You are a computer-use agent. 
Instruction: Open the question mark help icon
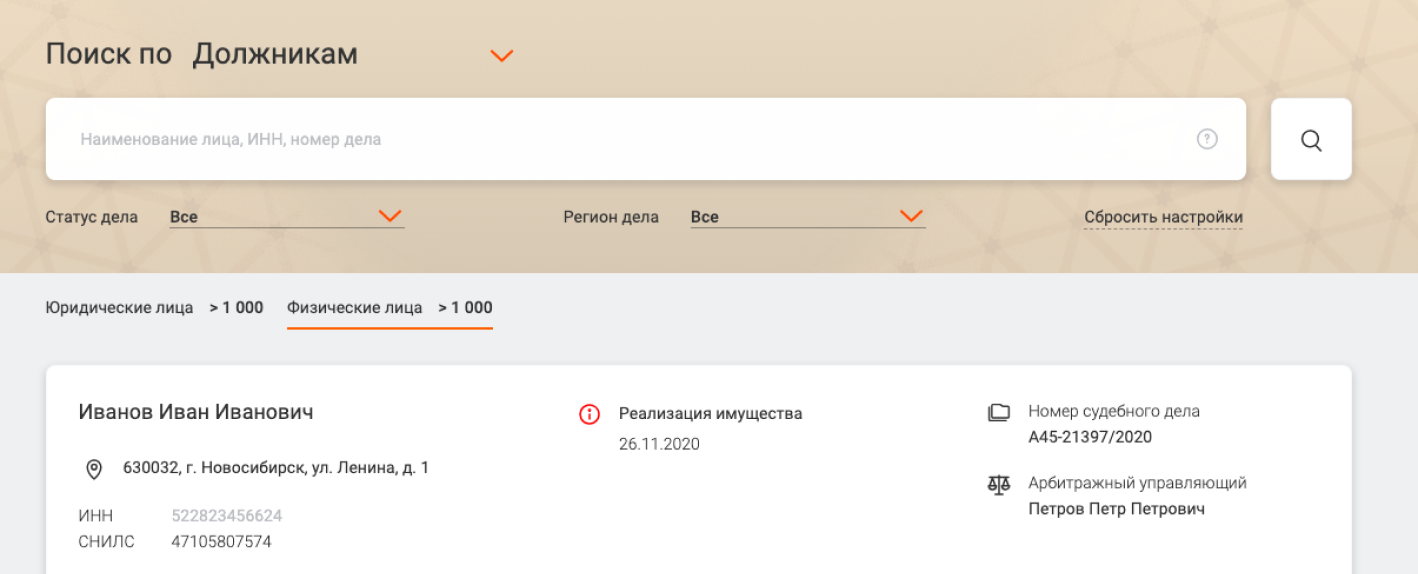(1207, 139)
